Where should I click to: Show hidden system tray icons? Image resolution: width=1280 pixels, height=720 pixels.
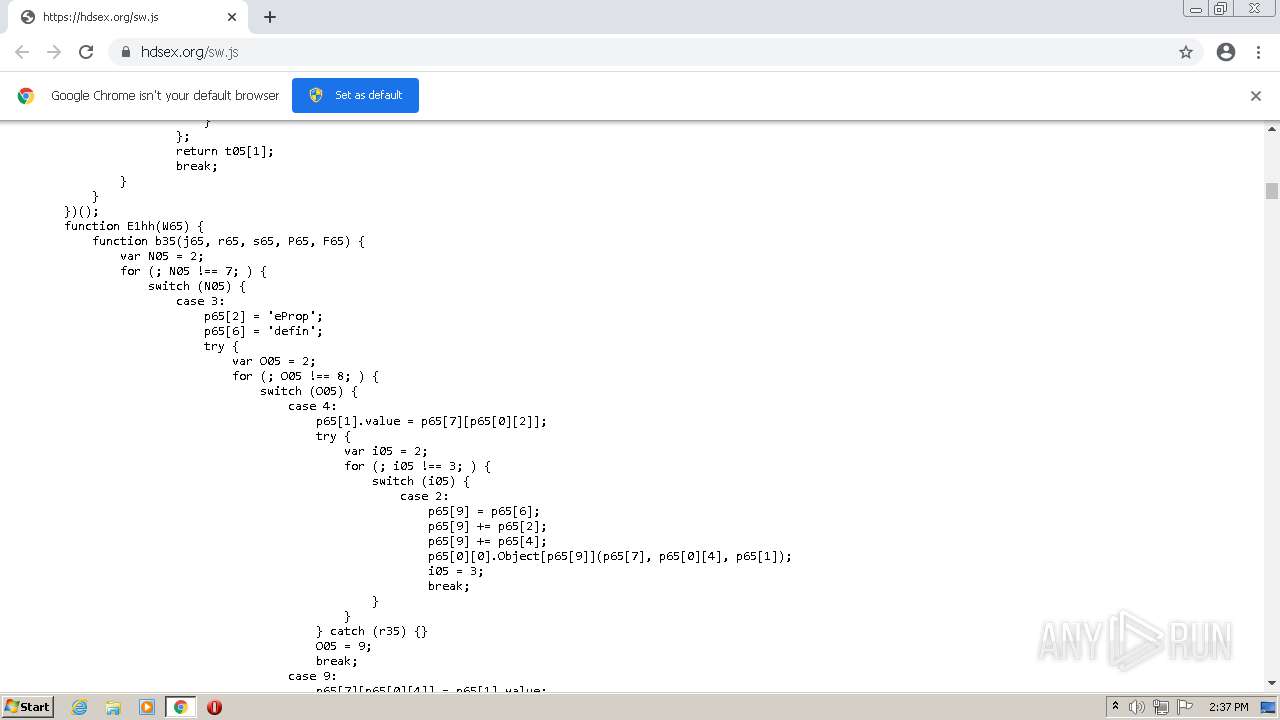[1115, 707]
